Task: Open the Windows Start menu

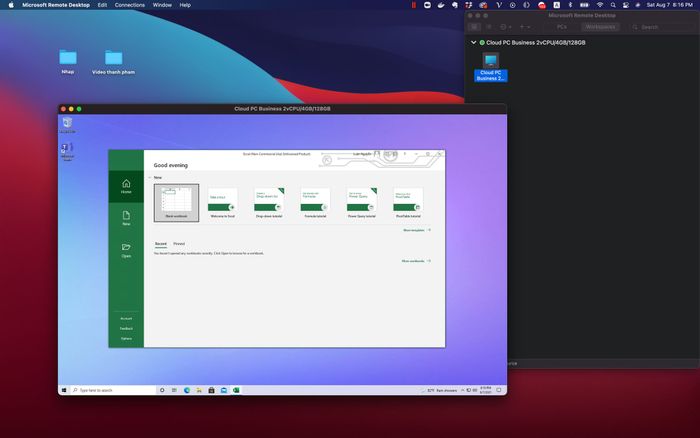Action: tap(64, 390)
